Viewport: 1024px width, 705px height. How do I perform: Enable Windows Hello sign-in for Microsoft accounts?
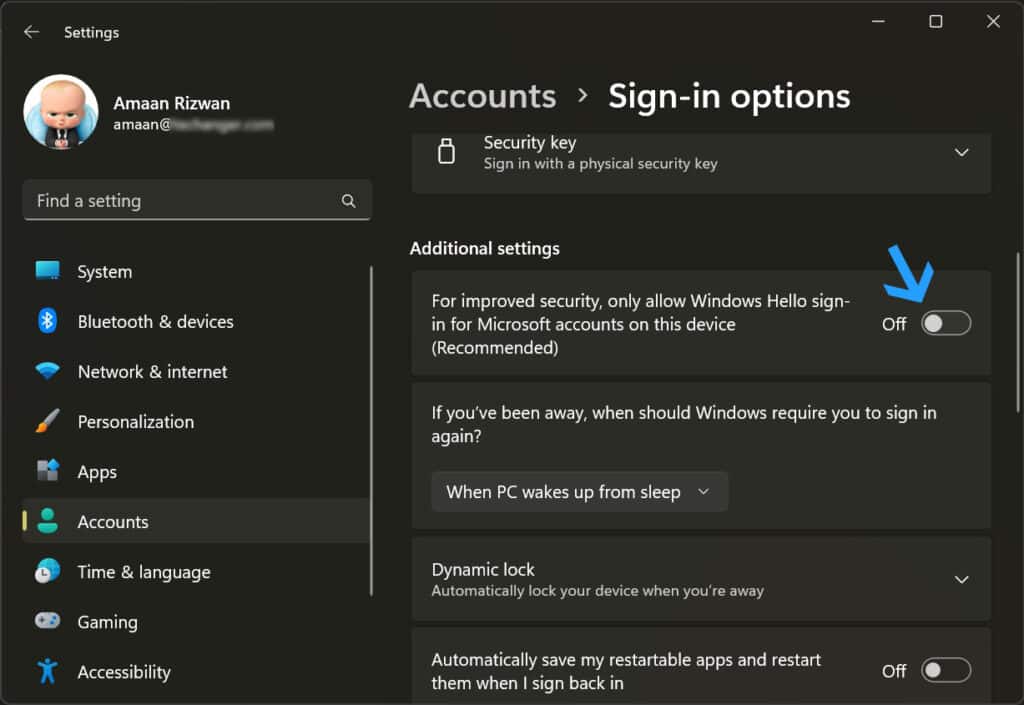point(945,322)
